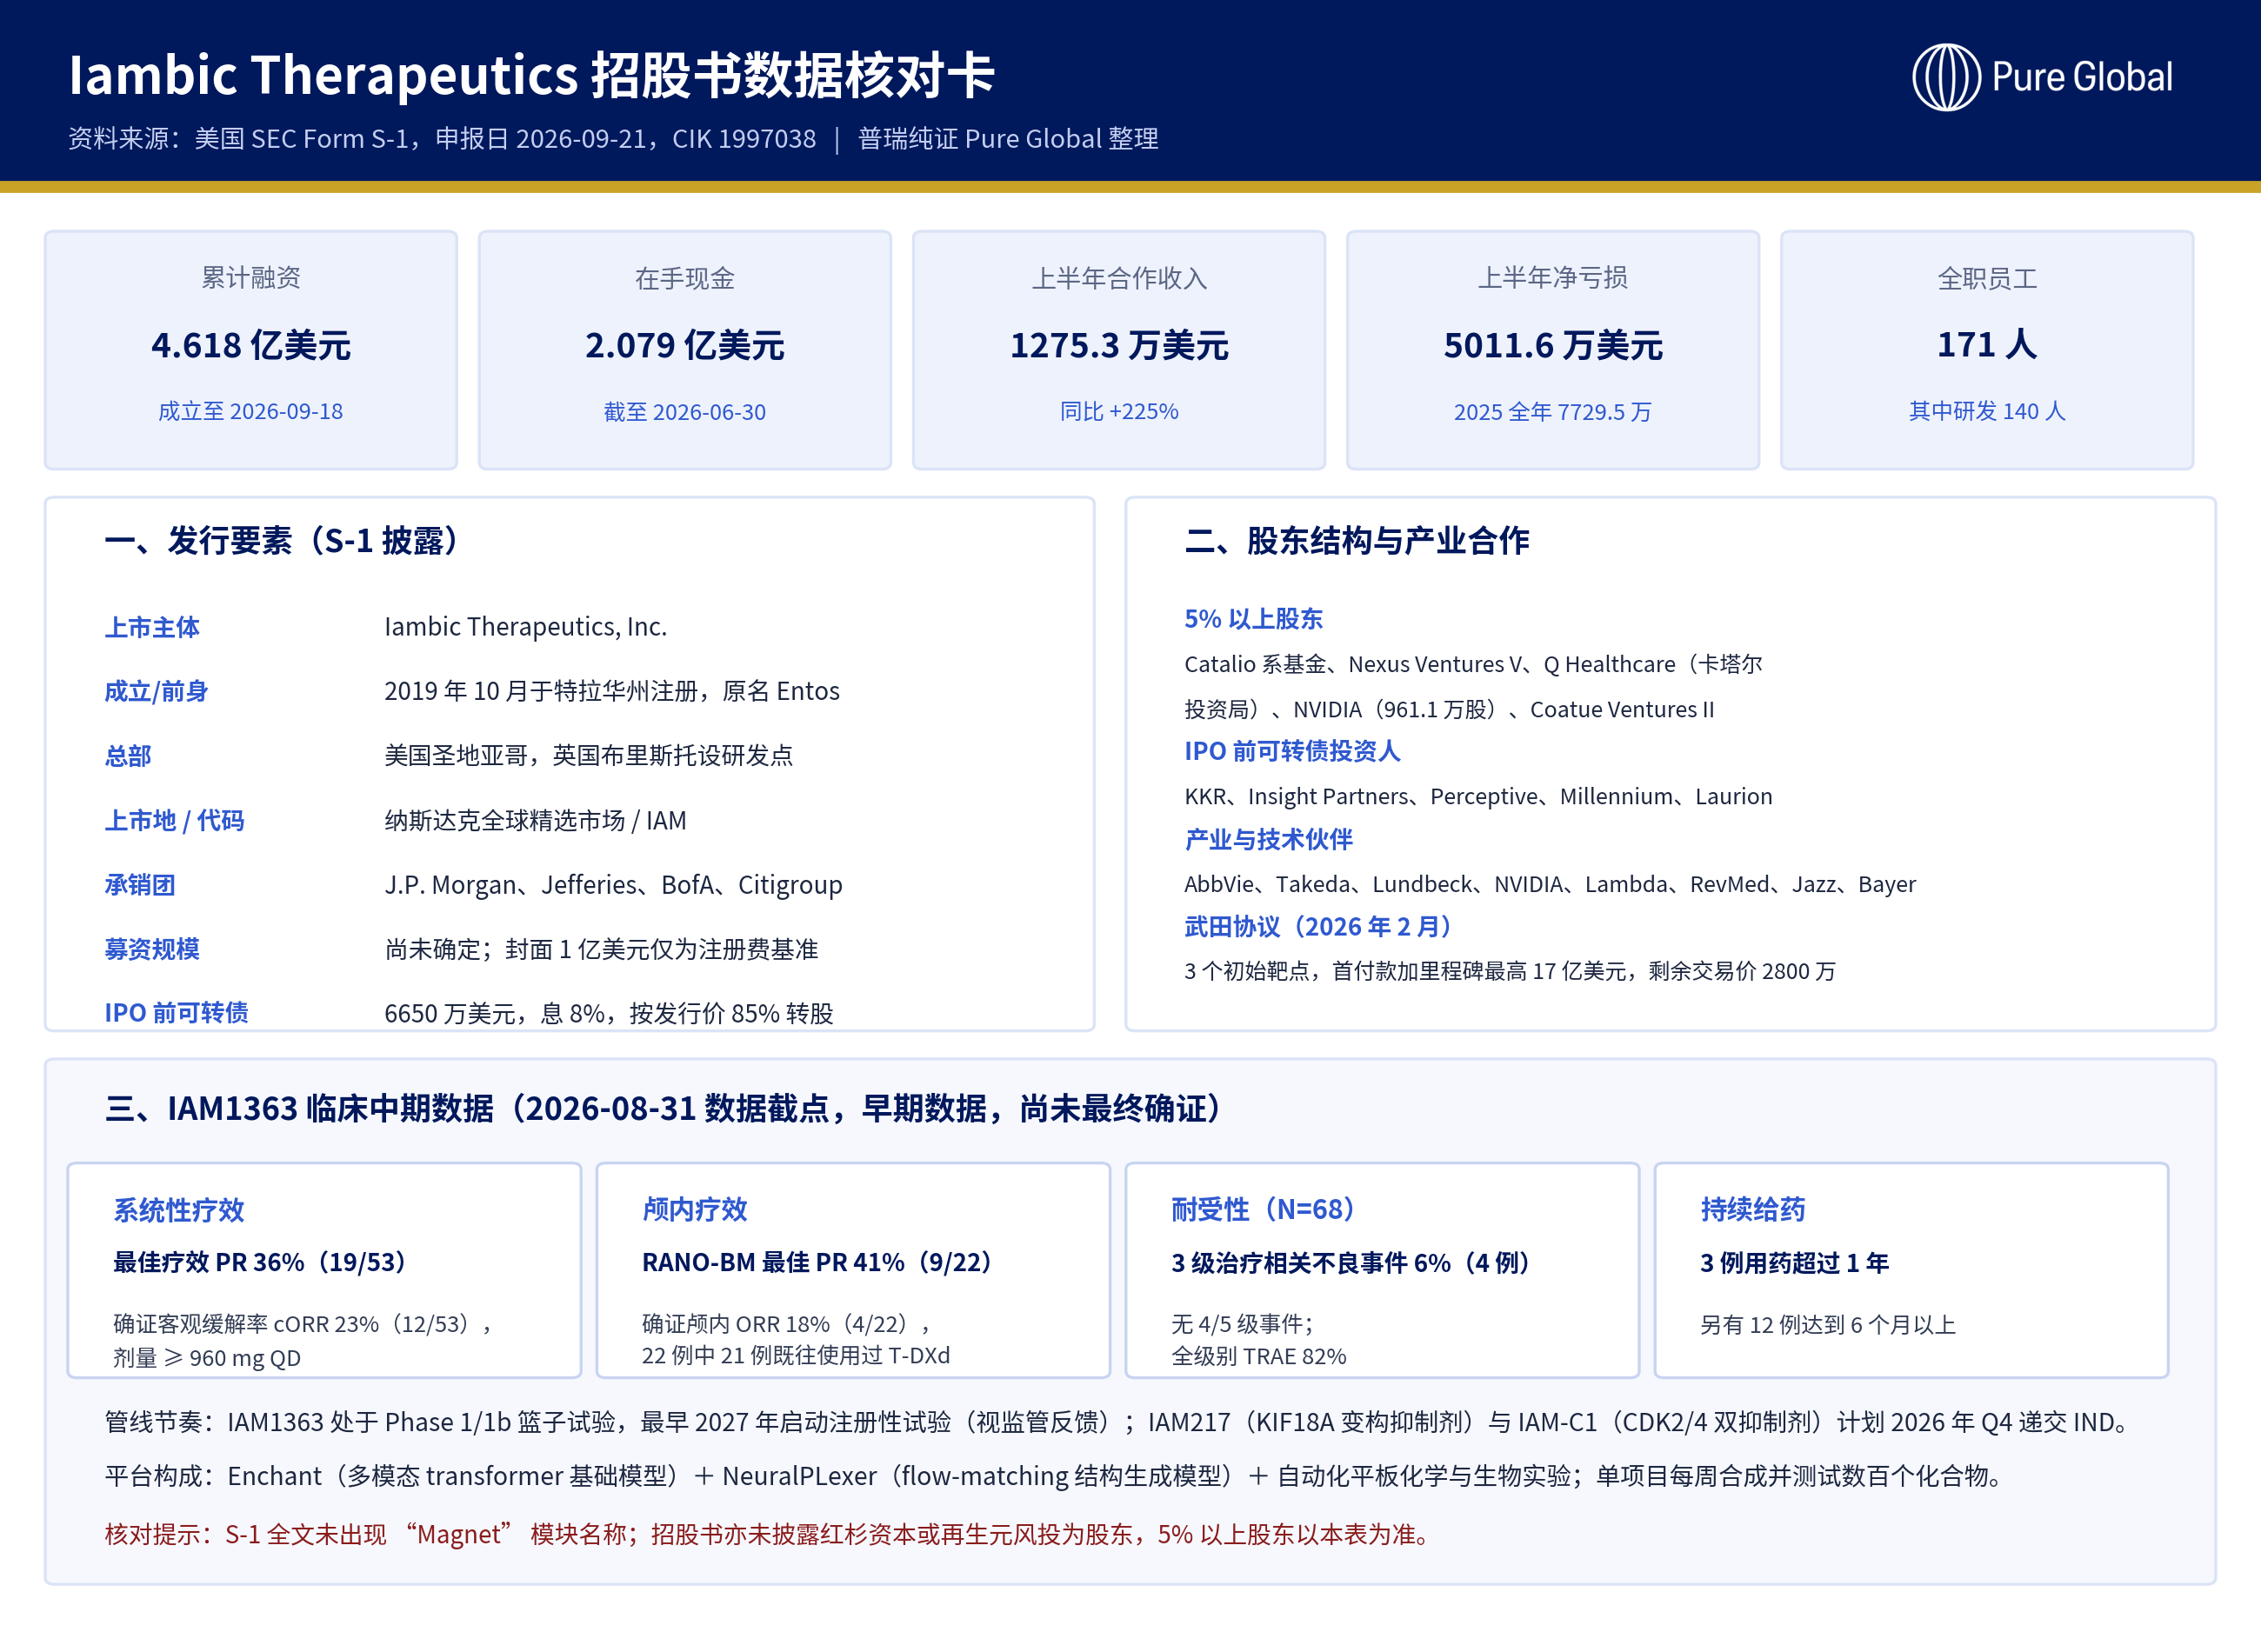Select '2019 年 10 月于特拉华州注册，原名 Entos'
This screenshot has width=2261, height=1652.
coord(612,691)
